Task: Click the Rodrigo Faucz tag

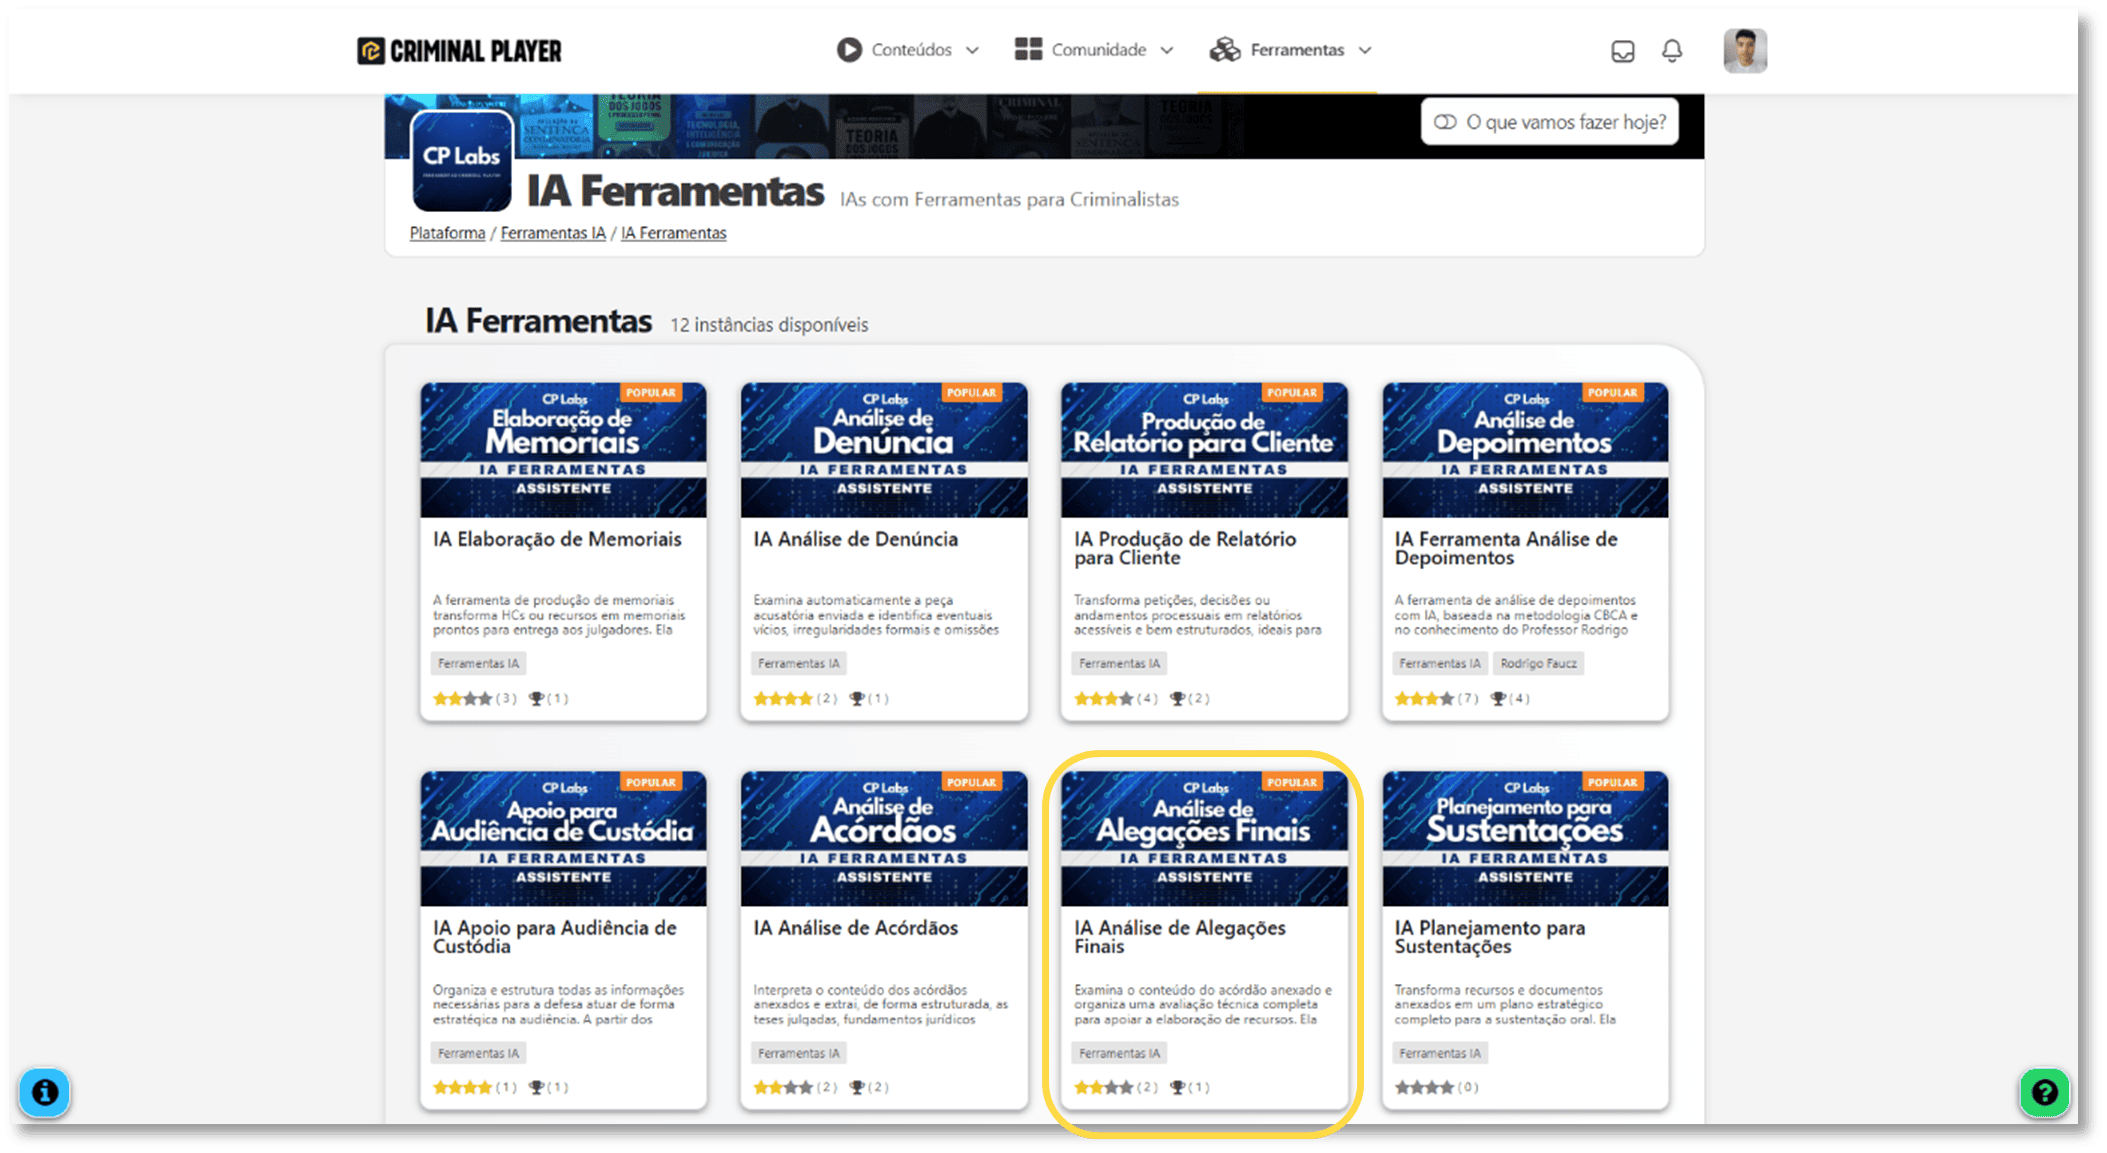Action: click(1538, 664)
